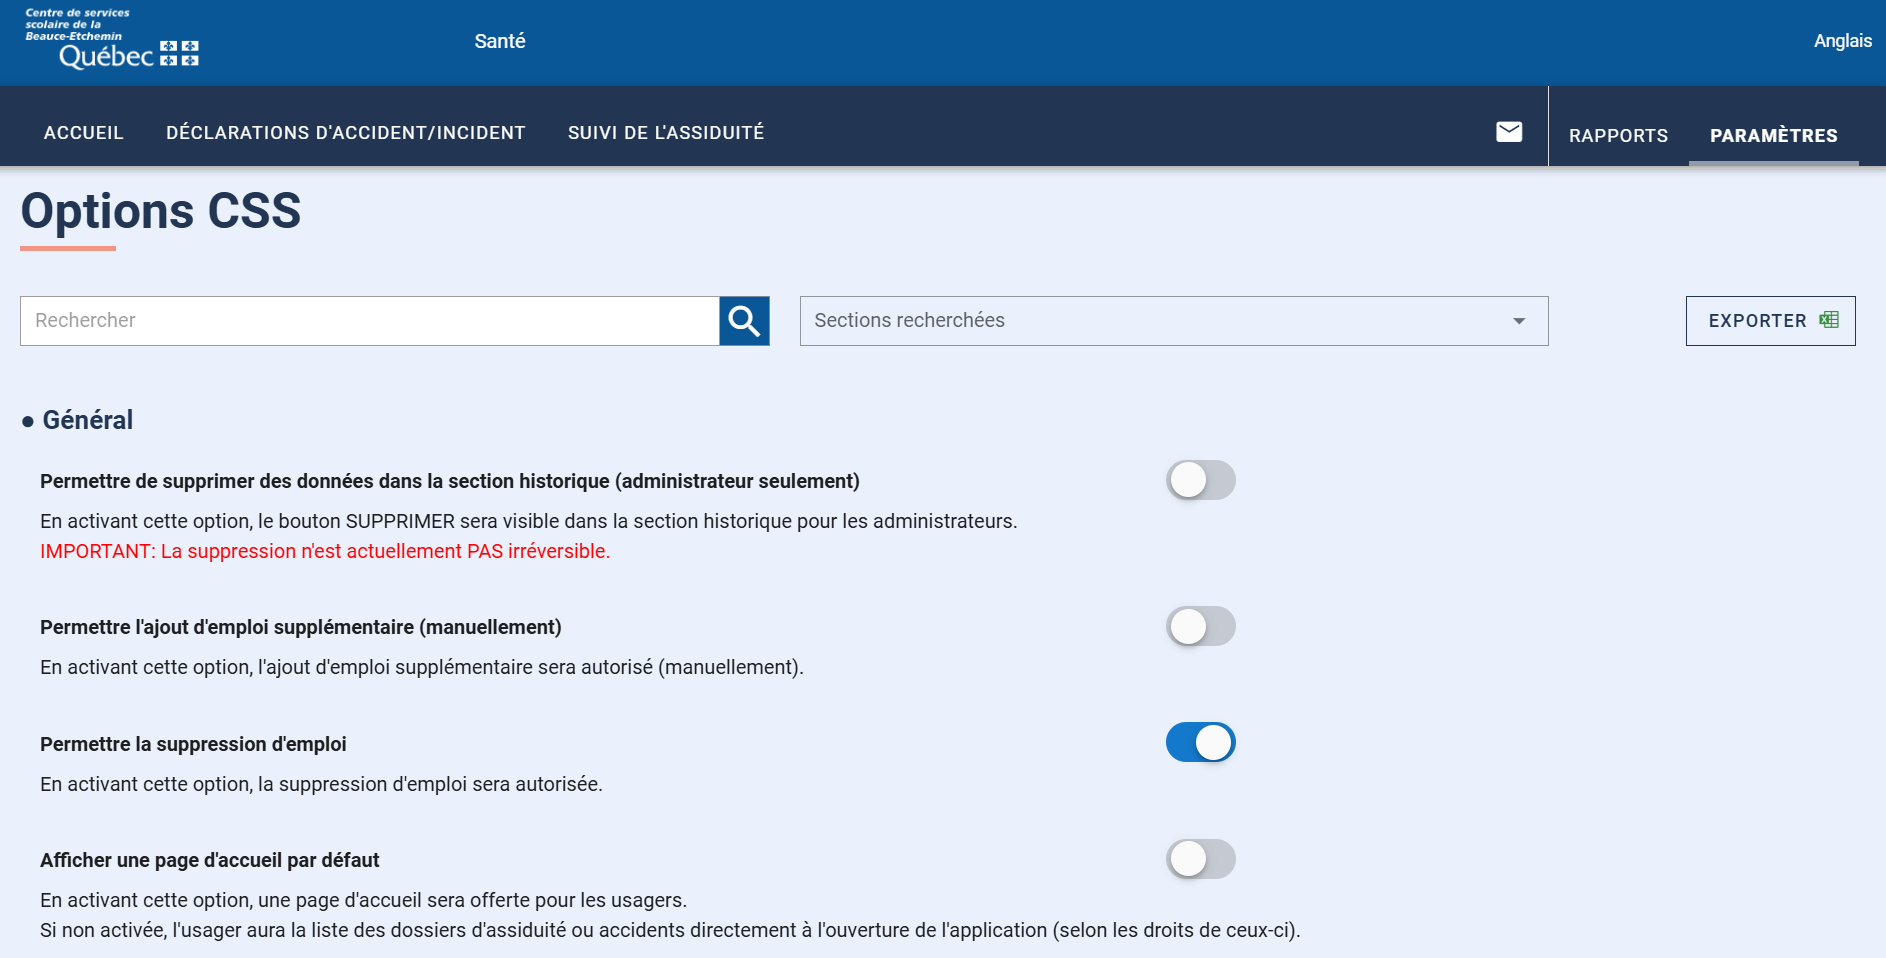The width and height of the screenshot is (1886, 958).
Task: Click the magnifying glass search button
Action: [744, 321]
